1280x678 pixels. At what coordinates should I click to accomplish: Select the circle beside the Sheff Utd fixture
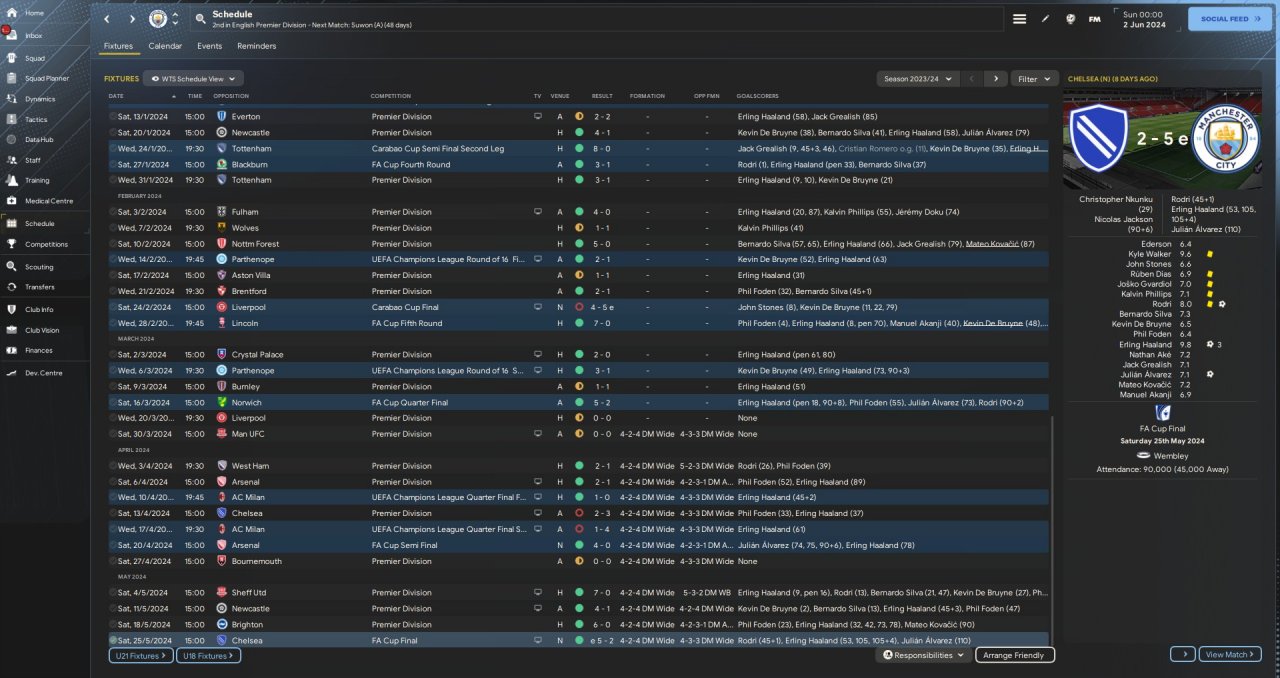[x=113, y=593]
